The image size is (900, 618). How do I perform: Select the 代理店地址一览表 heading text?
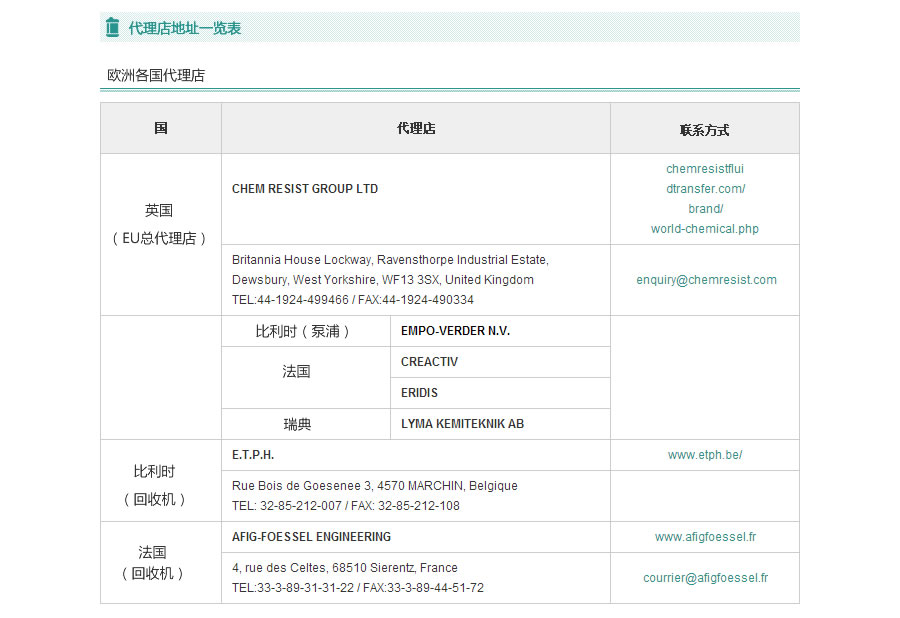(184, 28)
